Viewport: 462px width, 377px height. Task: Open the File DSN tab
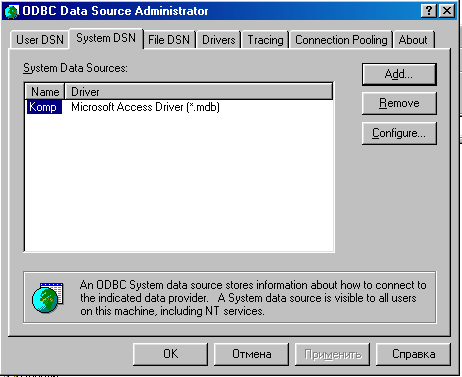coord(169,40)
